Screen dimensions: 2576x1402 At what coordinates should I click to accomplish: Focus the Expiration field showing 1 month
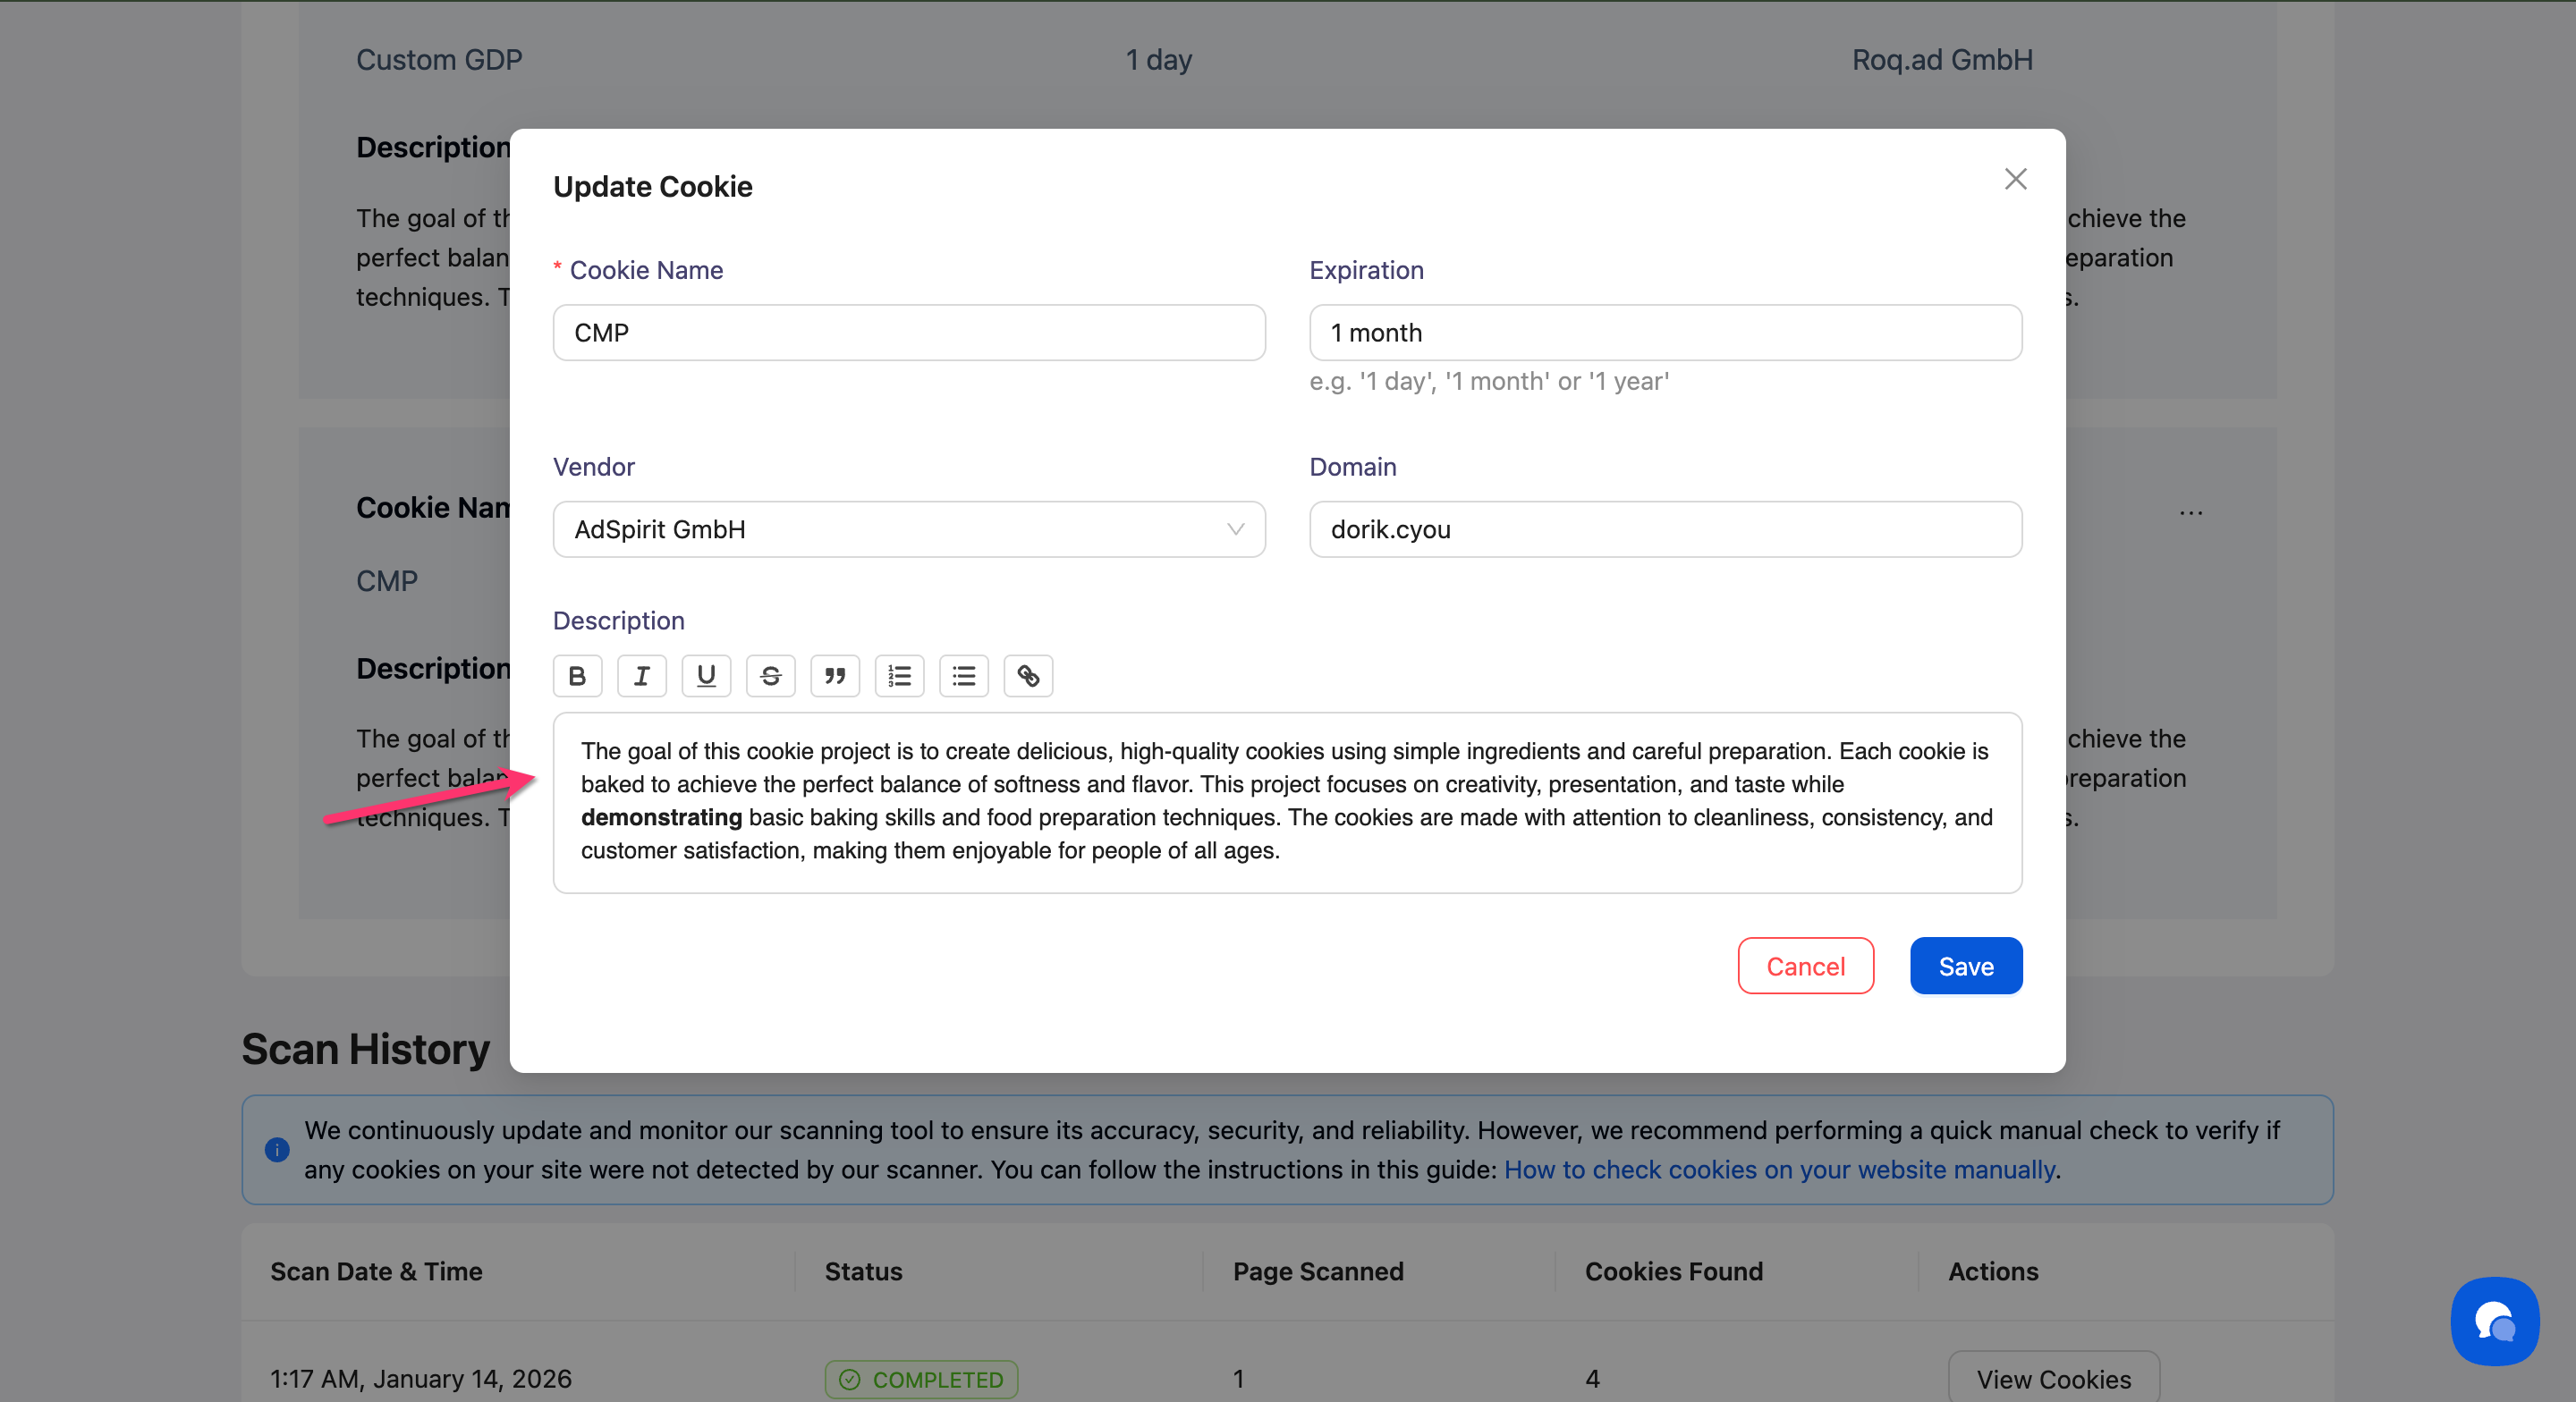tap(1665, 333)
